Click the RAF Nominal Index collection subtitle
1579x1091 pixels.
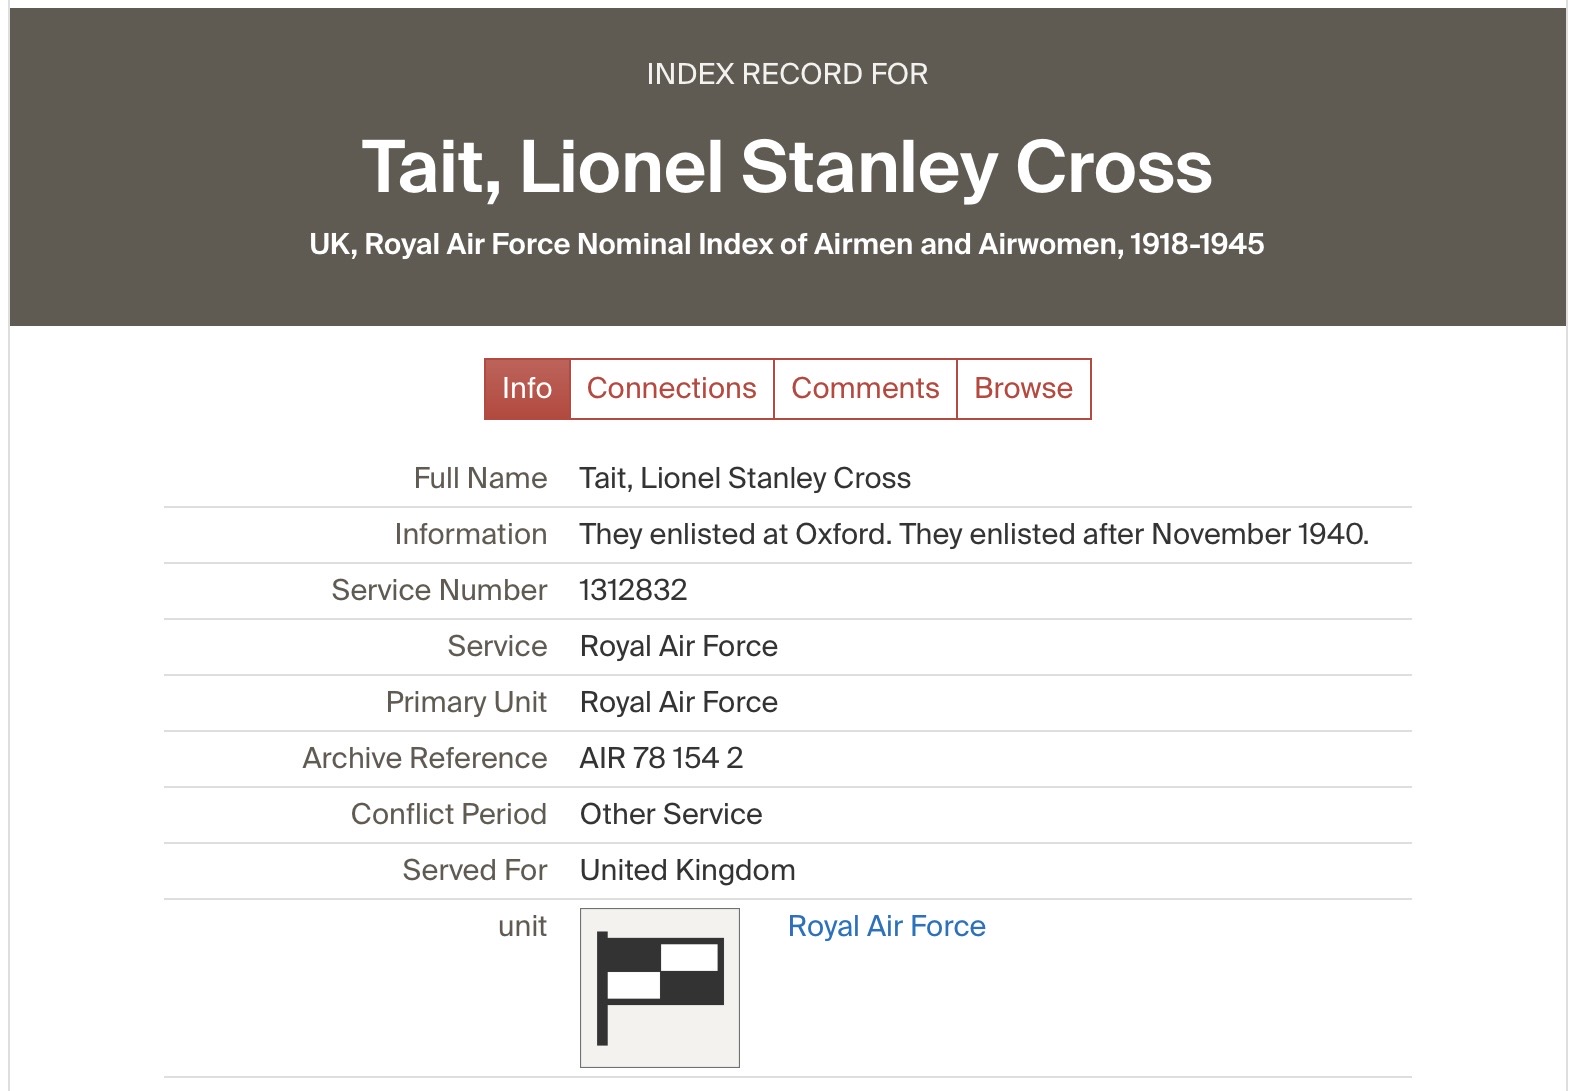[787, 244]
